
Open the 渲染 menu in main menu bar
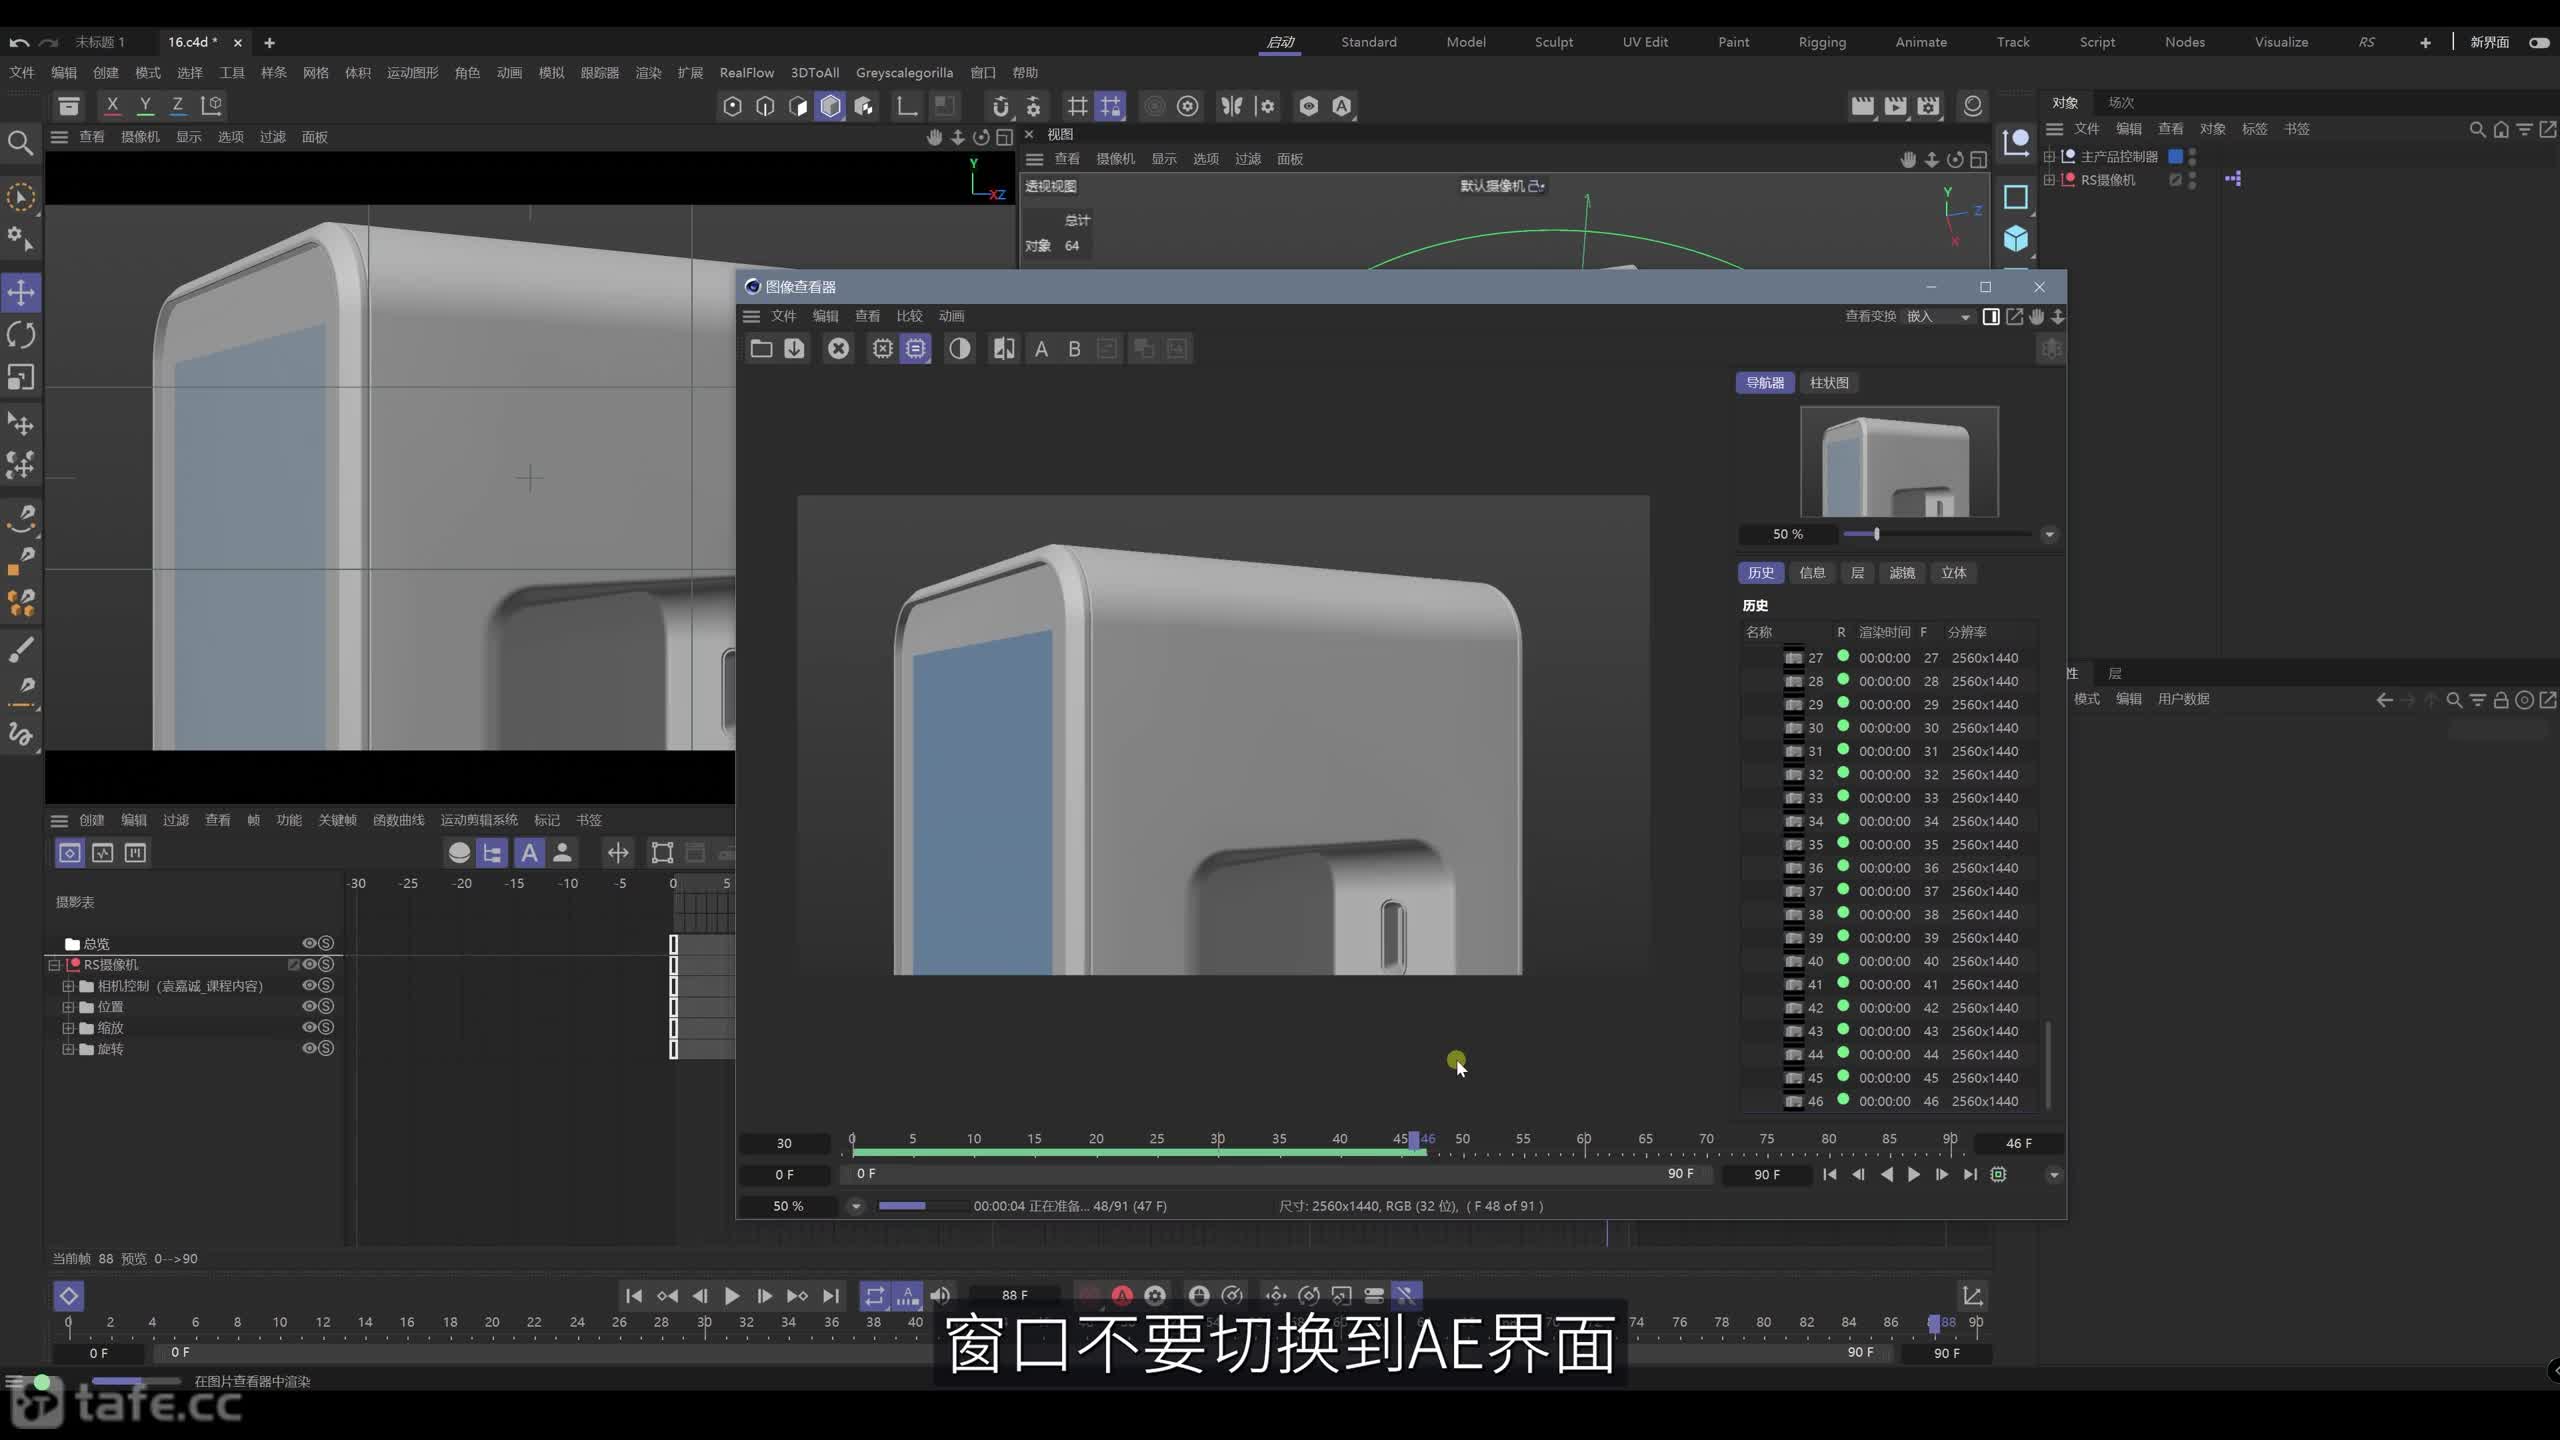[648, 72]
